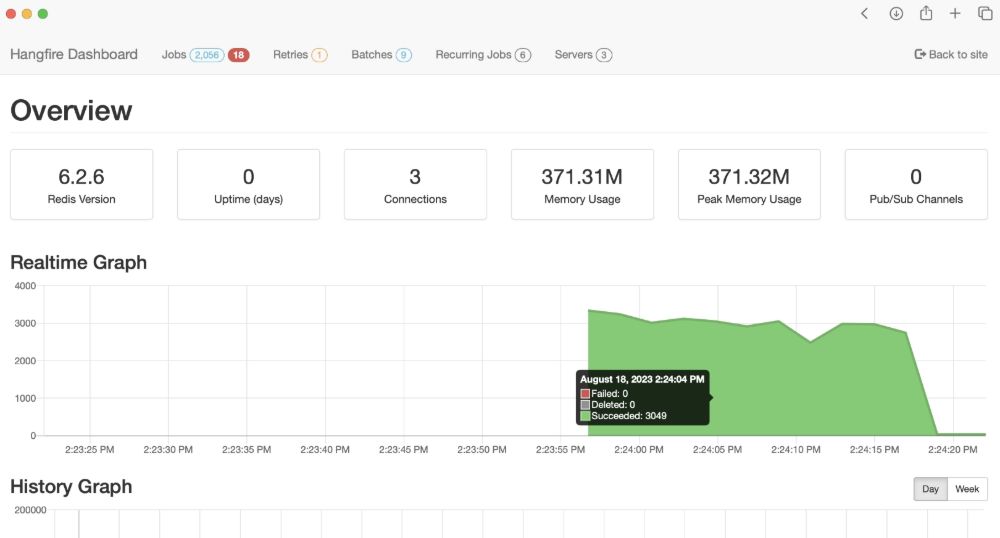Click the 4000 y-axis label
The image size is (1000, 538).
tap(26, 286)
